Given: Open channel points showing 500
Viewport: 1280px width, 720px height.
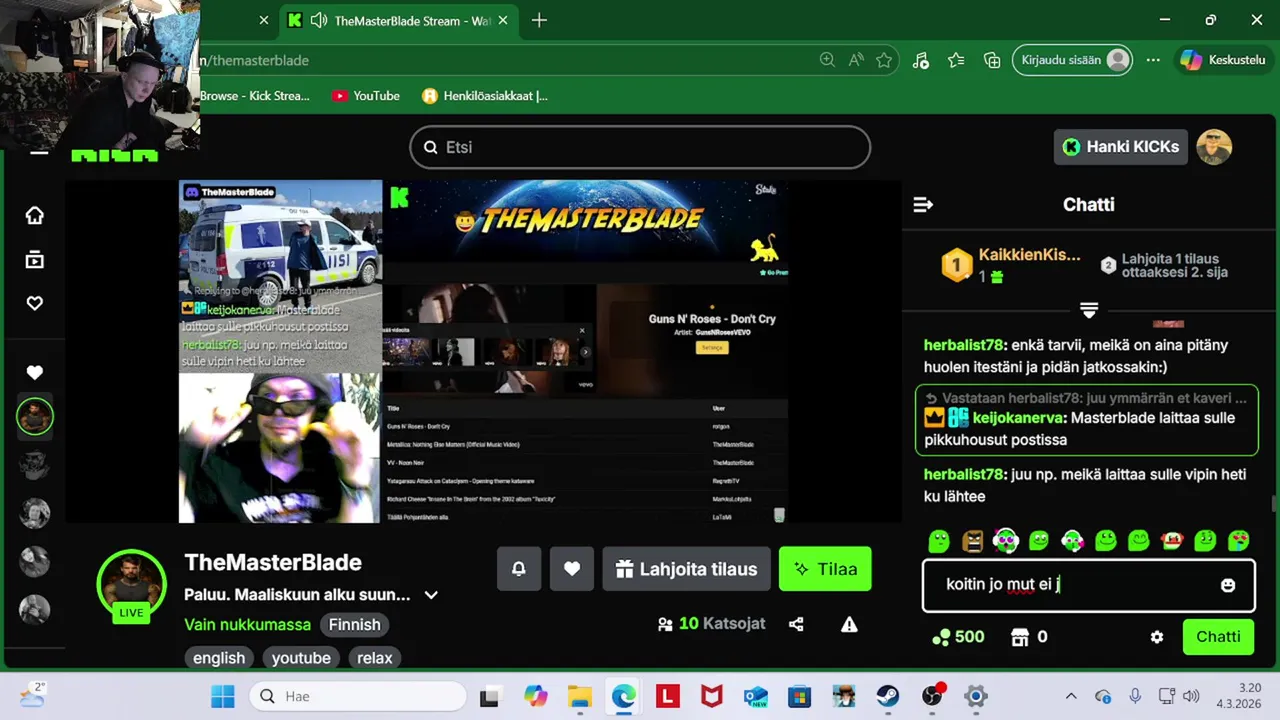Looking at the screenshot, I should (x=958, y=637).
